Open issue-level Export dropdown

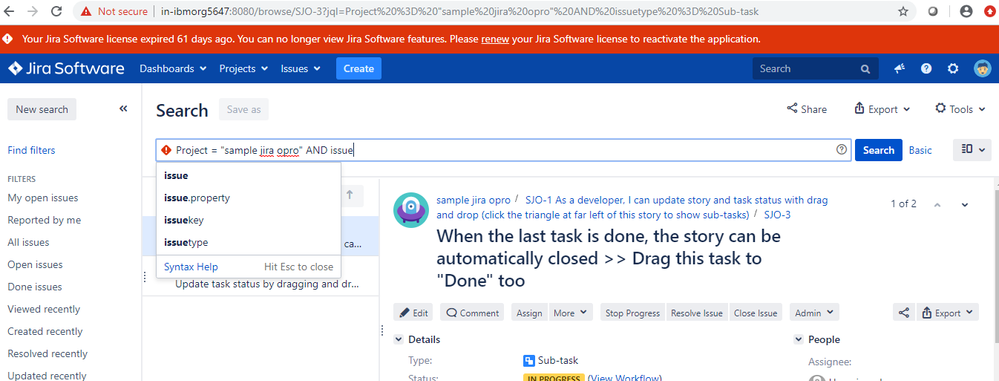pos(947,312)
